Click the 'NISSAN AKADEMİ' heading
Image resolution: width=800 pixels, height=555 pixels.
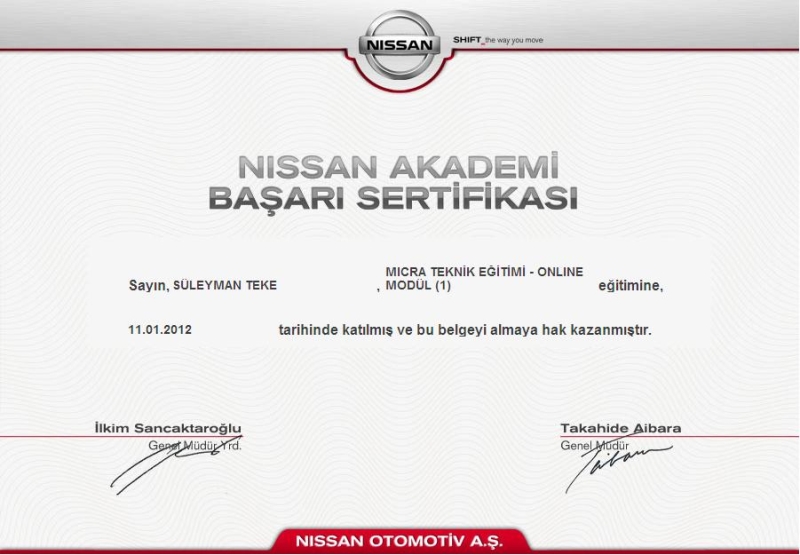[x=398, y=166]
